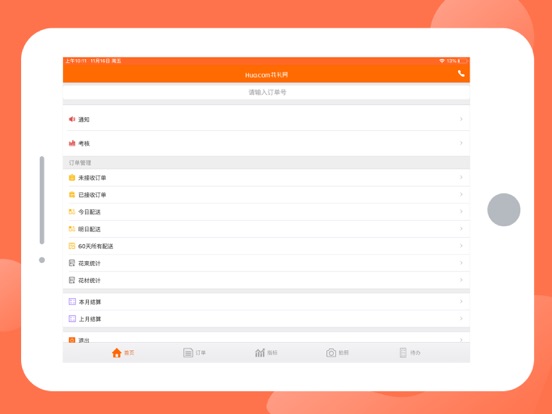Click the calendar icon beside 60天所有配送

pos(72,246)
